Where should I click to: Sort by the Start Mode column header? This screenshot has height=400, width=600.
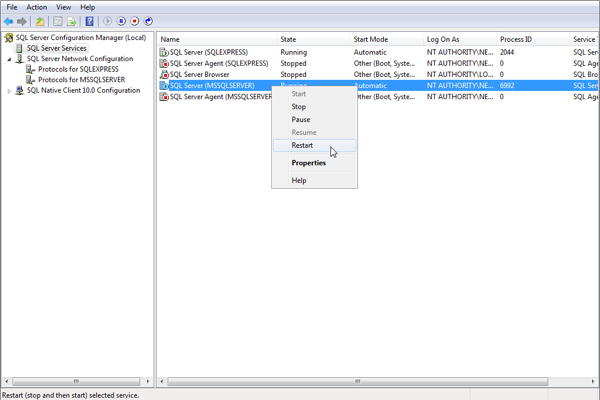click(386, 39)
